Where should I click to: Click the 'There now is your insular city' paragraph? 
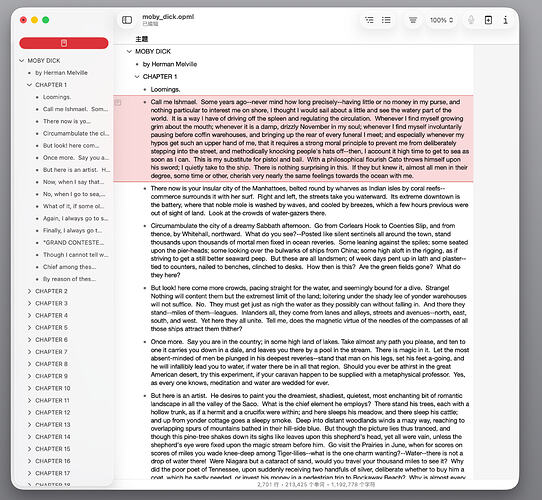click(x=309, y=201)
